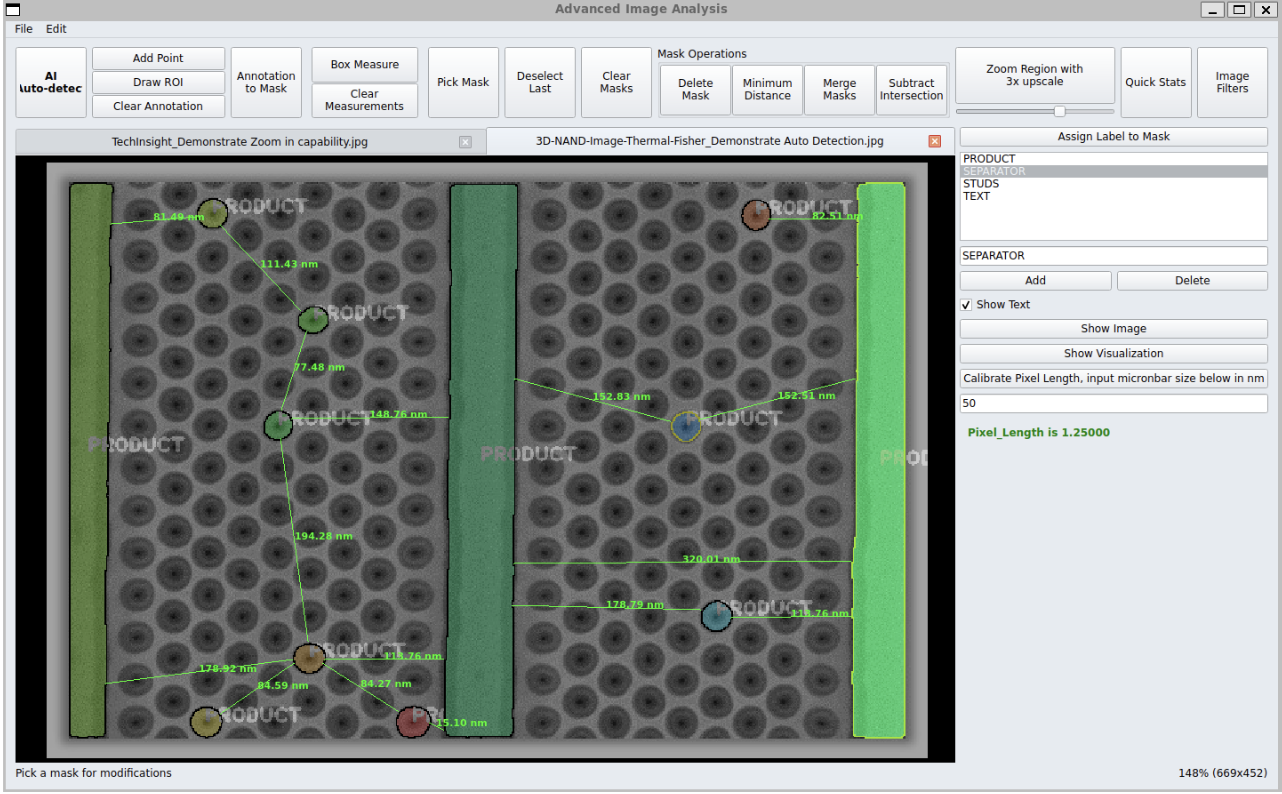Click Deselect Last button
The image size is (1282, 794).
pos(540,82)
